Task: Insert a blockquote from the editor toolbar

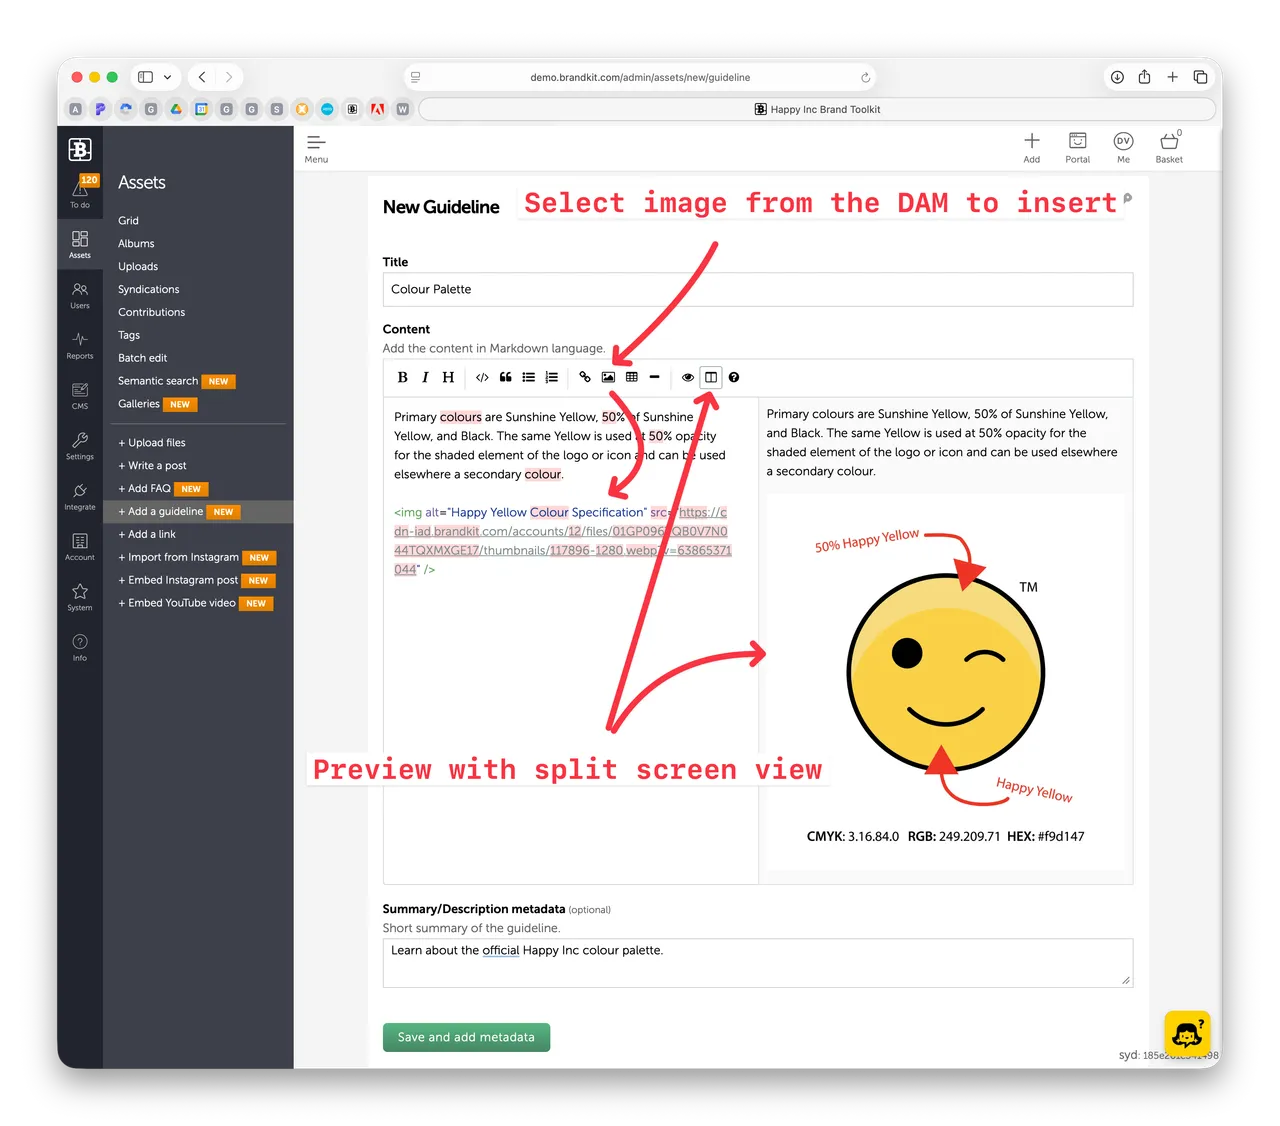Action: pos(505,377)
